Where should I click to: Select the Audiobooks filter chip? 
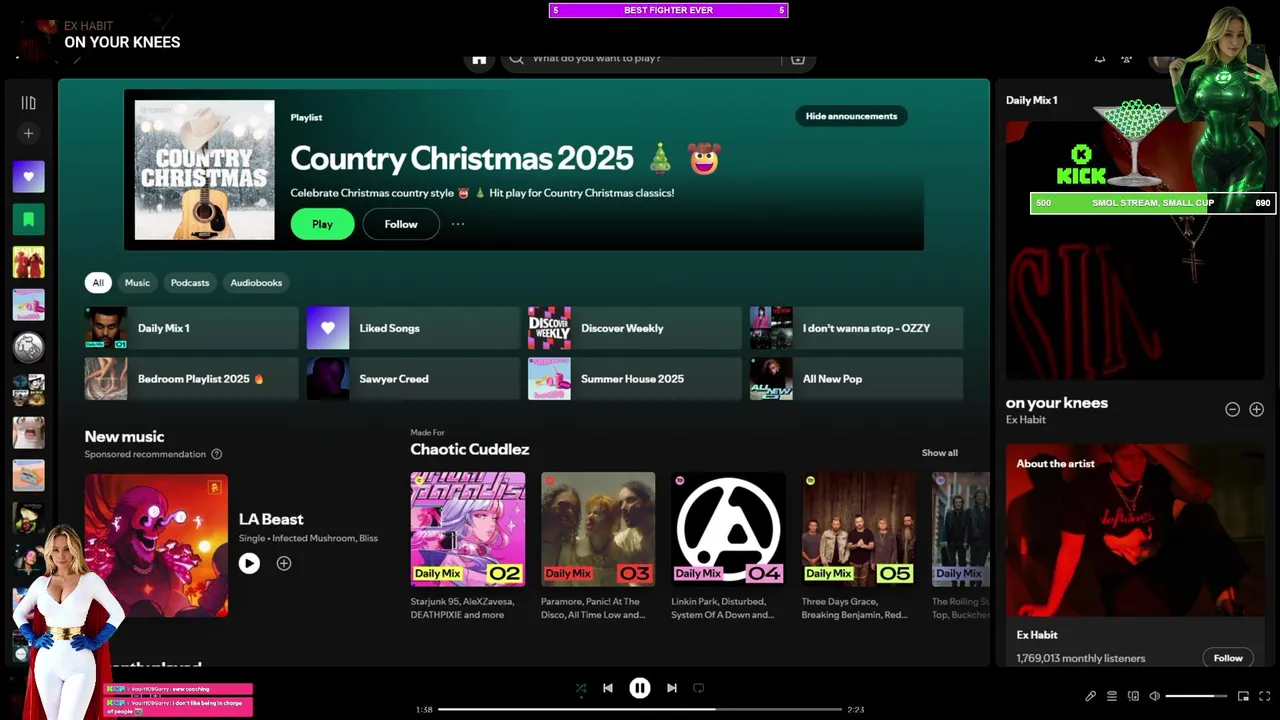point(256,283)
